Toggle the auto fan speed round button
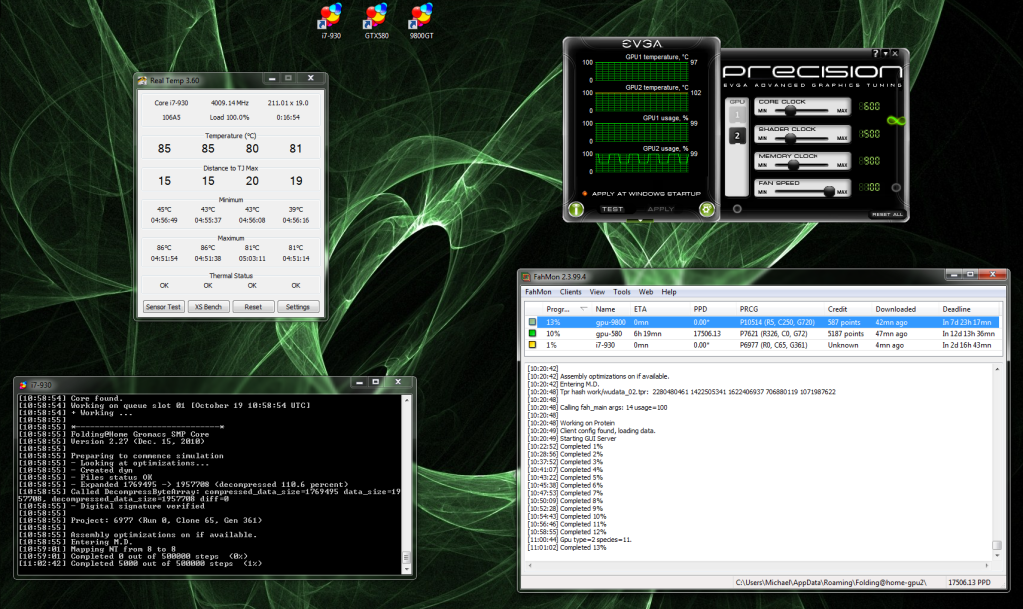The image size is (1023, 609). click(896, 187)
